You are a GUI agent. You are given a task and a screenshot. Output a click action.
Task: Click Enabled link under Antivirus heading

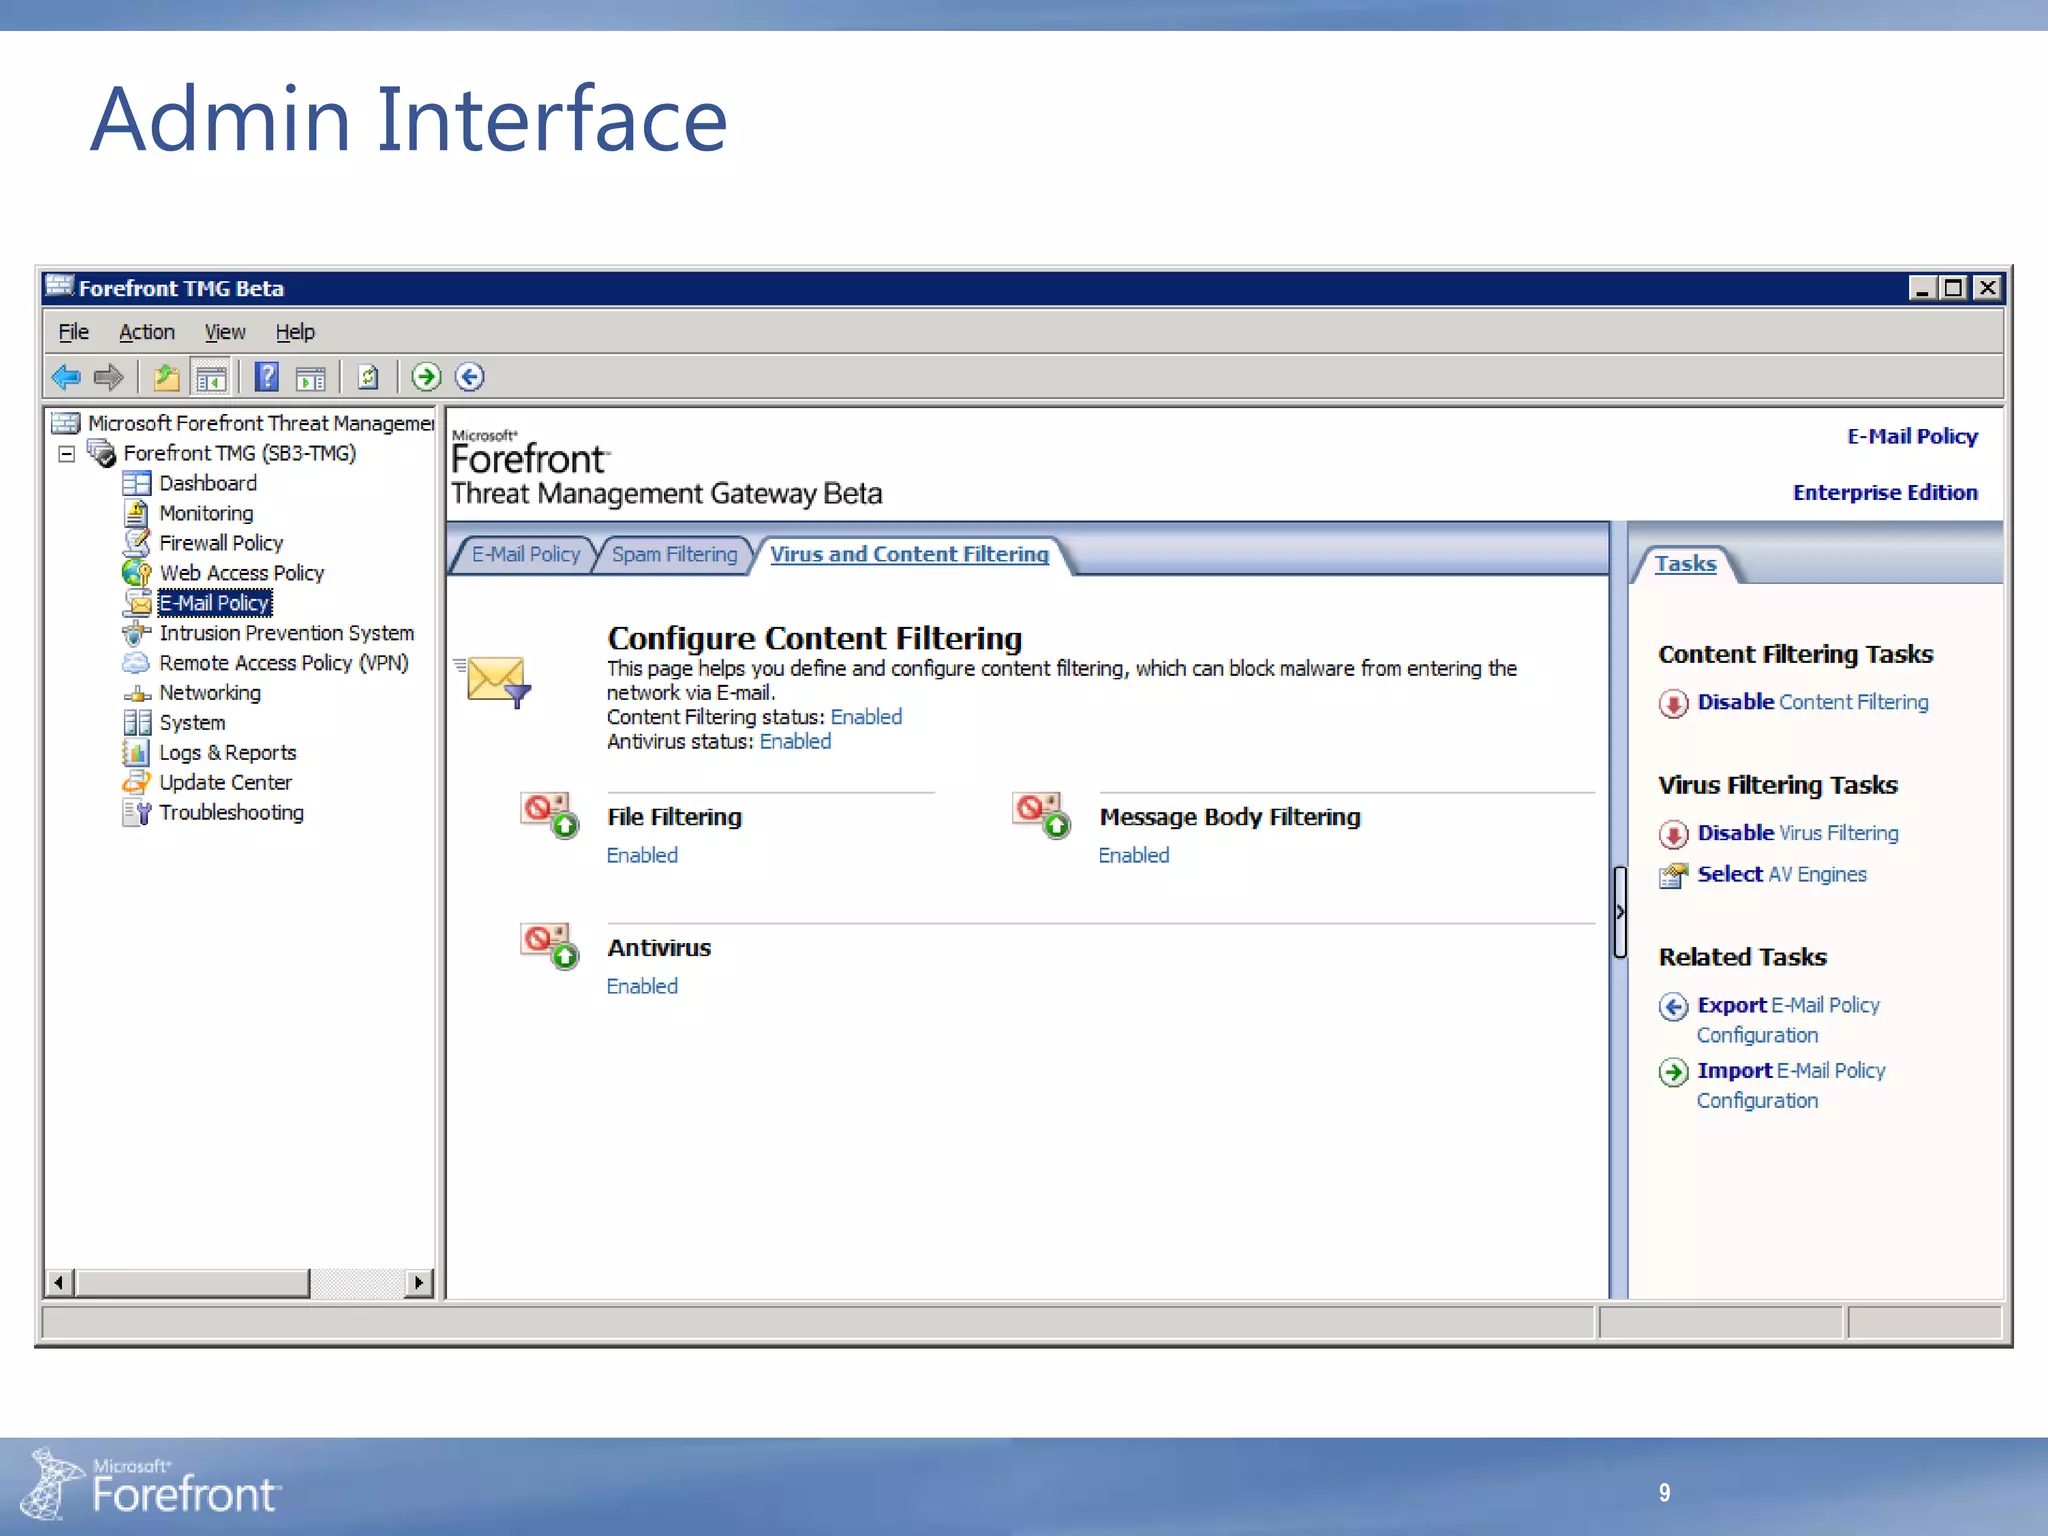click(642, 986)
